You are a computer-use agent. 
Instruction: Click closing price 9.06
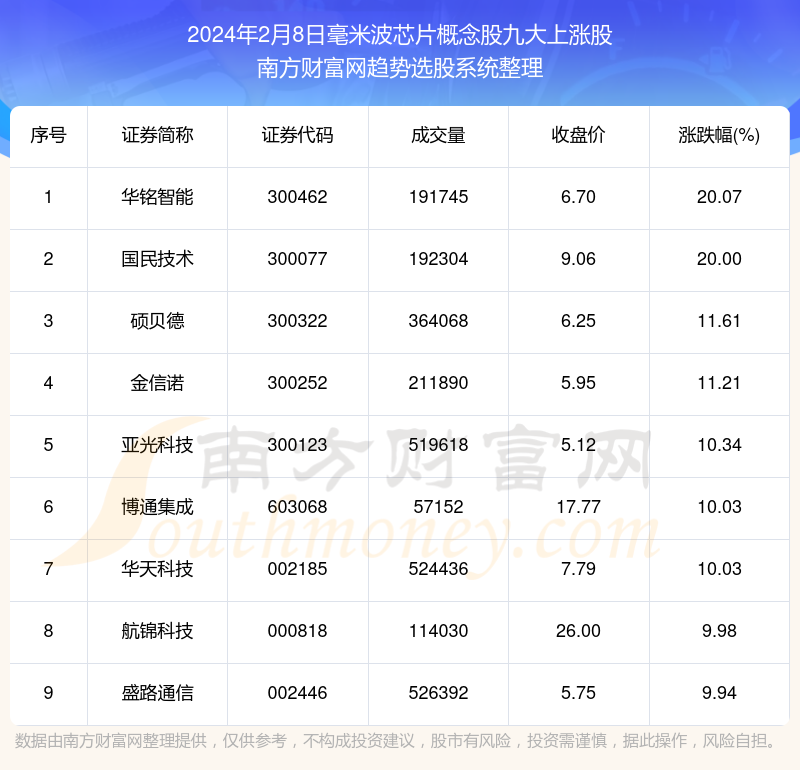[x=579, y=259]
